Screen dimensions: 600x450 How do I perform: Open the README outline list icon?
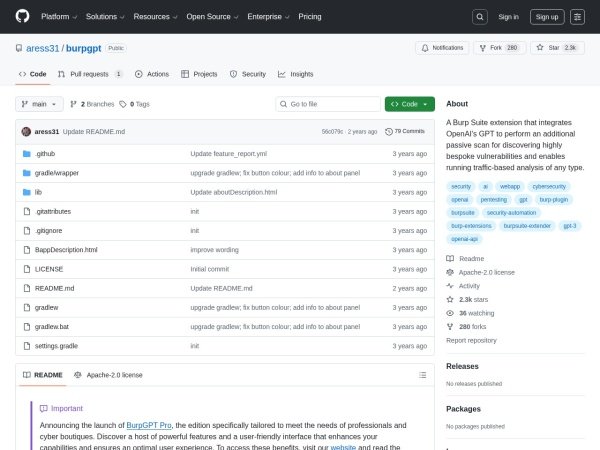pyautogui.click(x=422, y=375)
